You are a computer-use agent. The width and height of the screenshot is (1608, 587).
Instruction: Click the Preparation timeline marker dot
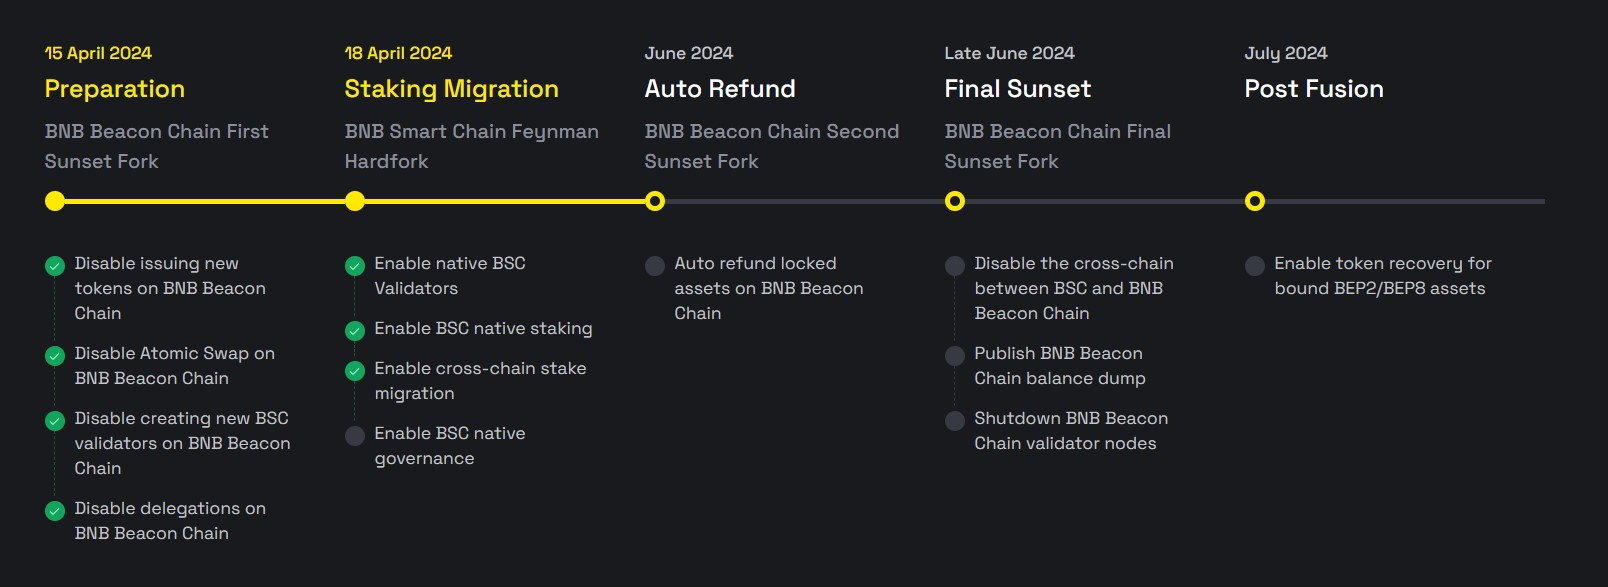55,201
